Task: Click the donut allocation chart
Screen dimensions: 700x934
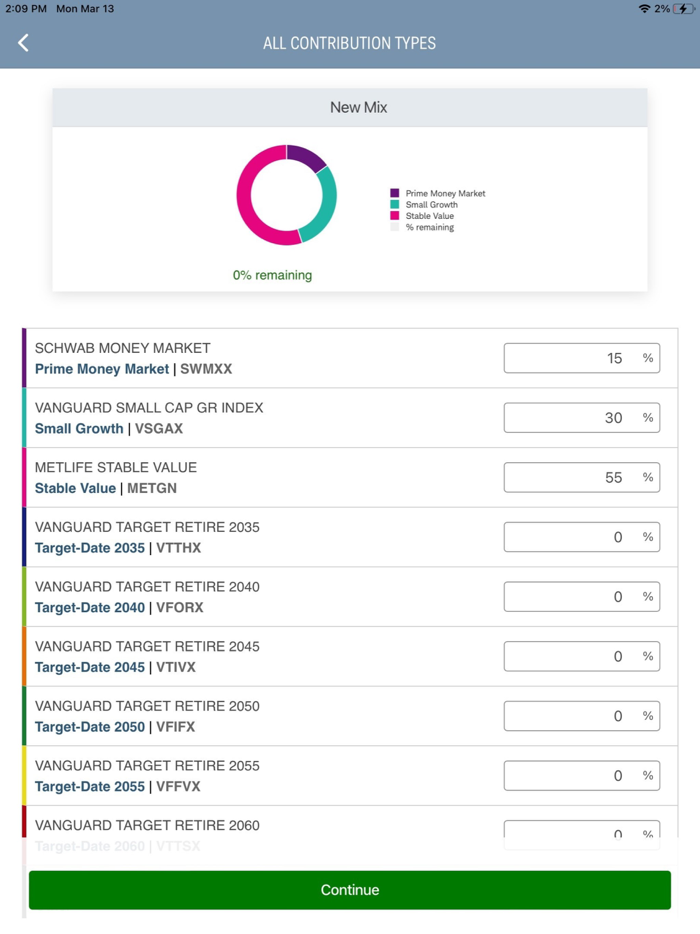Action: [287, 195]
